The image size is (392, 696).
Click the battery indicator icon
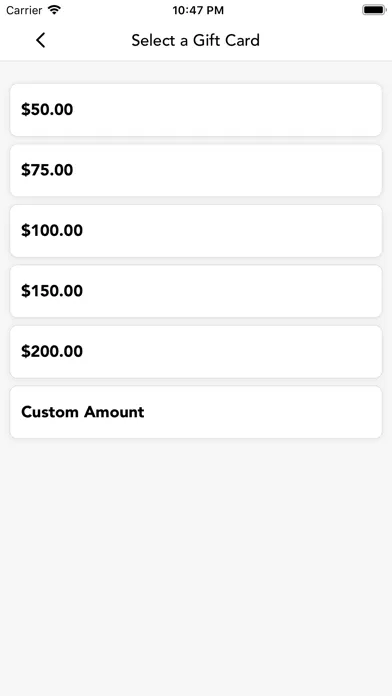(374, 10)
